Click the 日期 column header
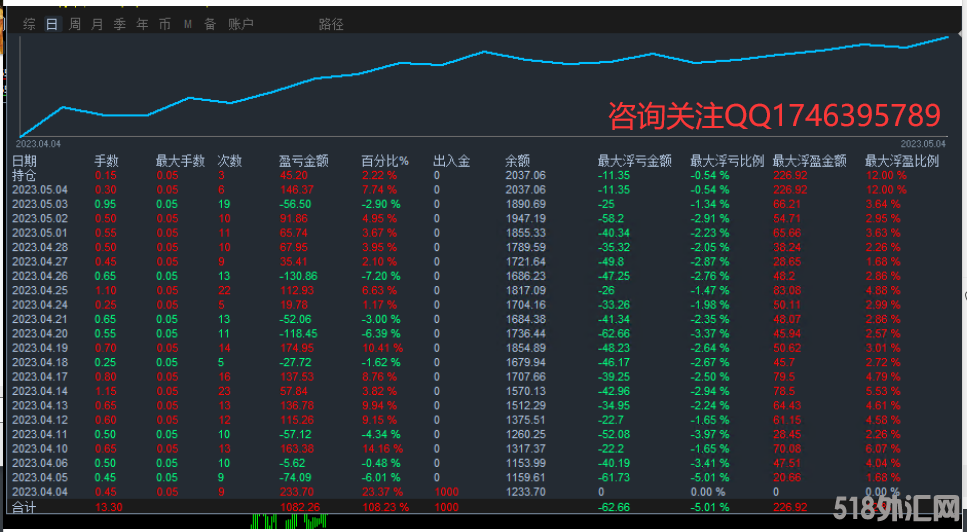 tap(25, 160)
